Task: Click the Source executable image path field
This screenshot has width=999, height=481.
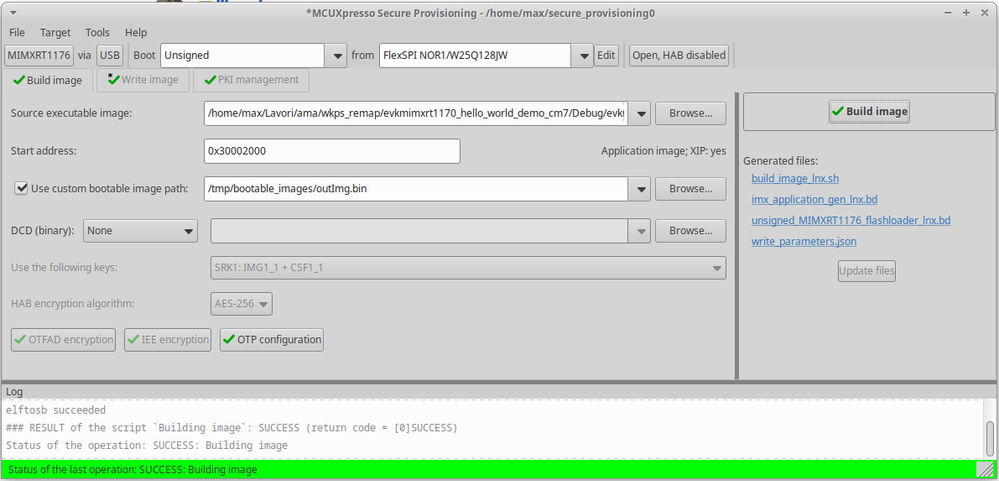Action: pos(417,113)
